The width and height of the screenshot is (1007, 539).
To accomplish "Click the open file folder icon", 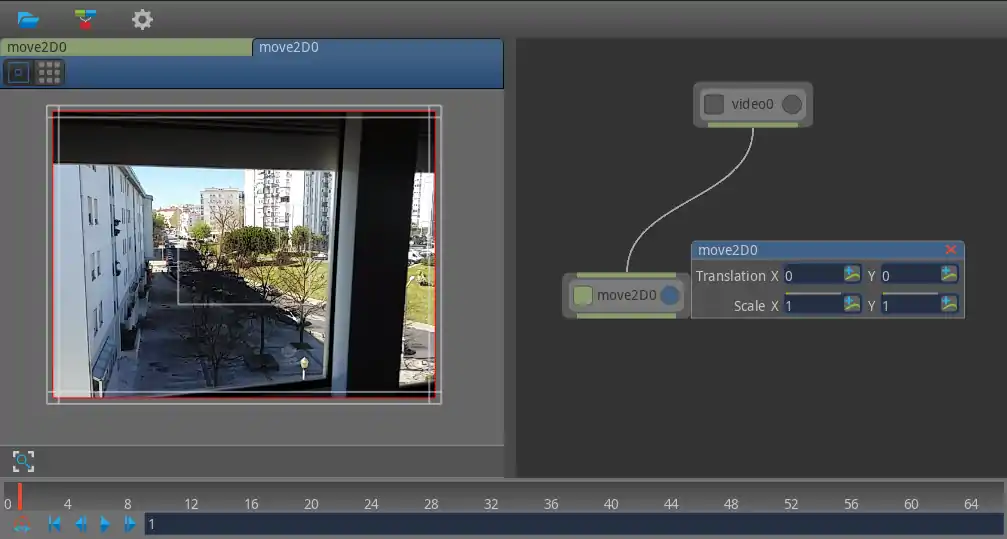I will pos(28,19).
